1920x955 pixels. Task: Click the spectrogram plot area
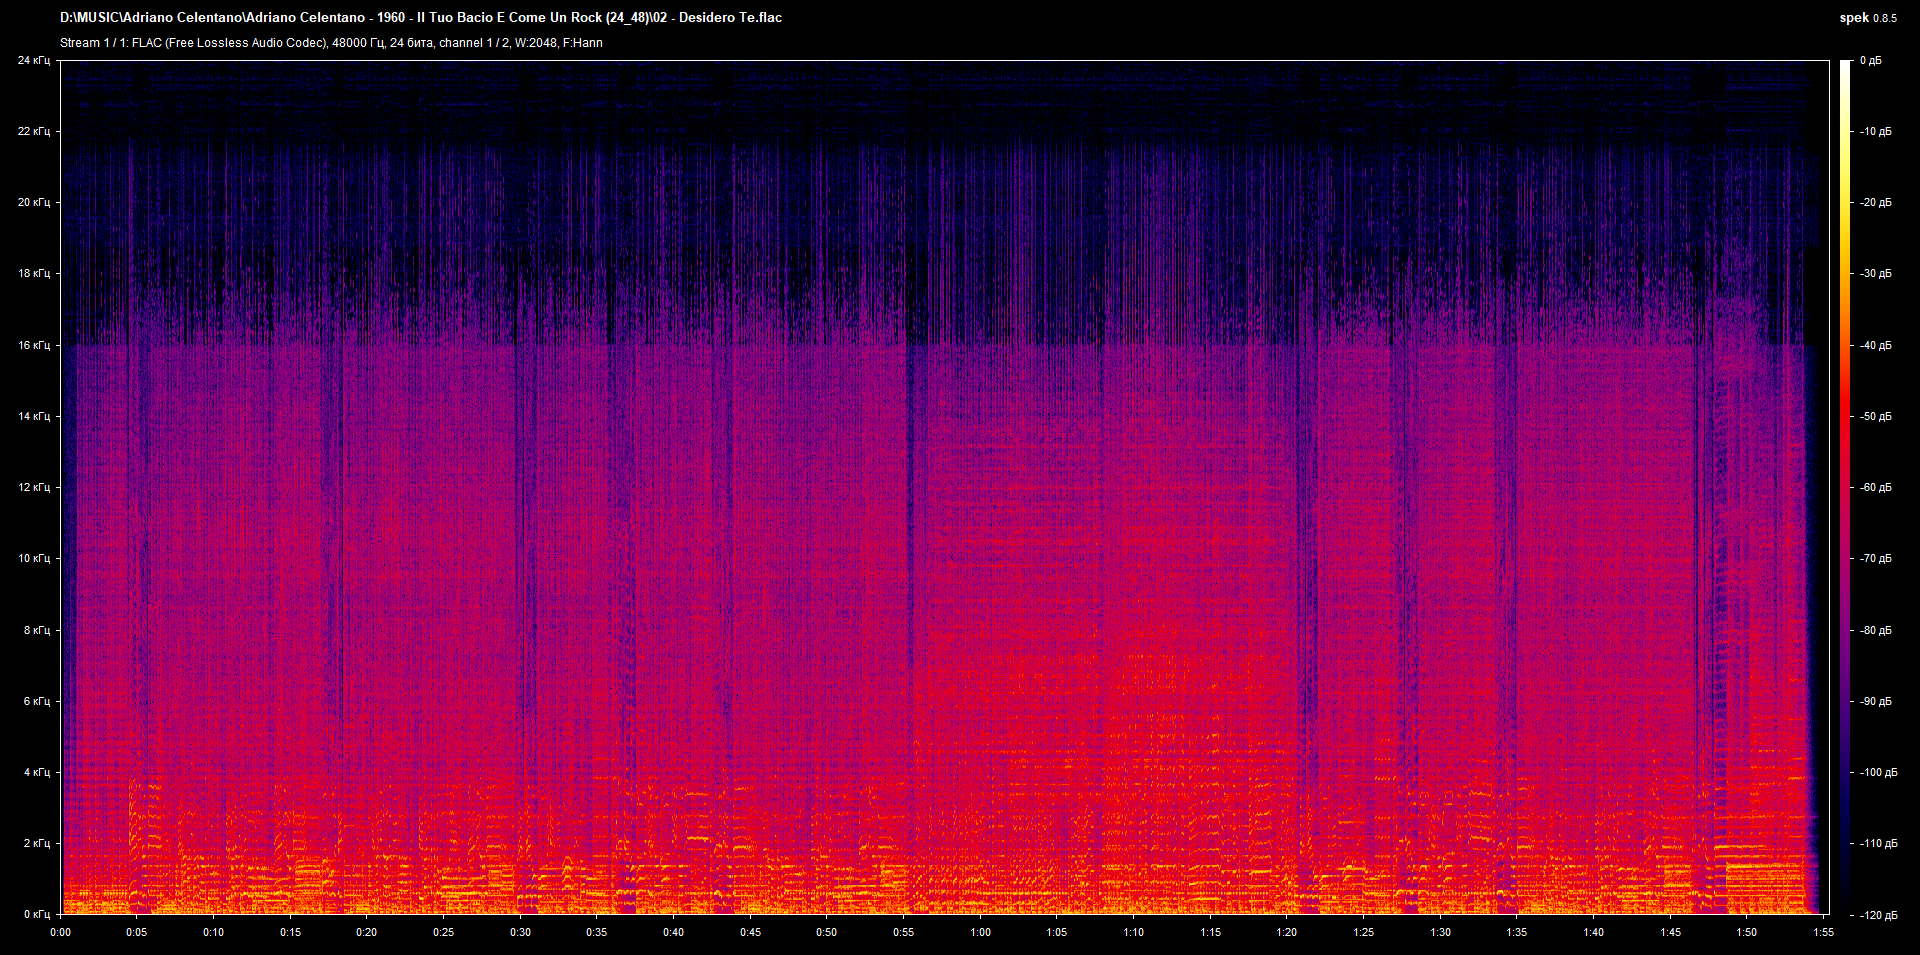pyautogui.click(x=945, y=487)
